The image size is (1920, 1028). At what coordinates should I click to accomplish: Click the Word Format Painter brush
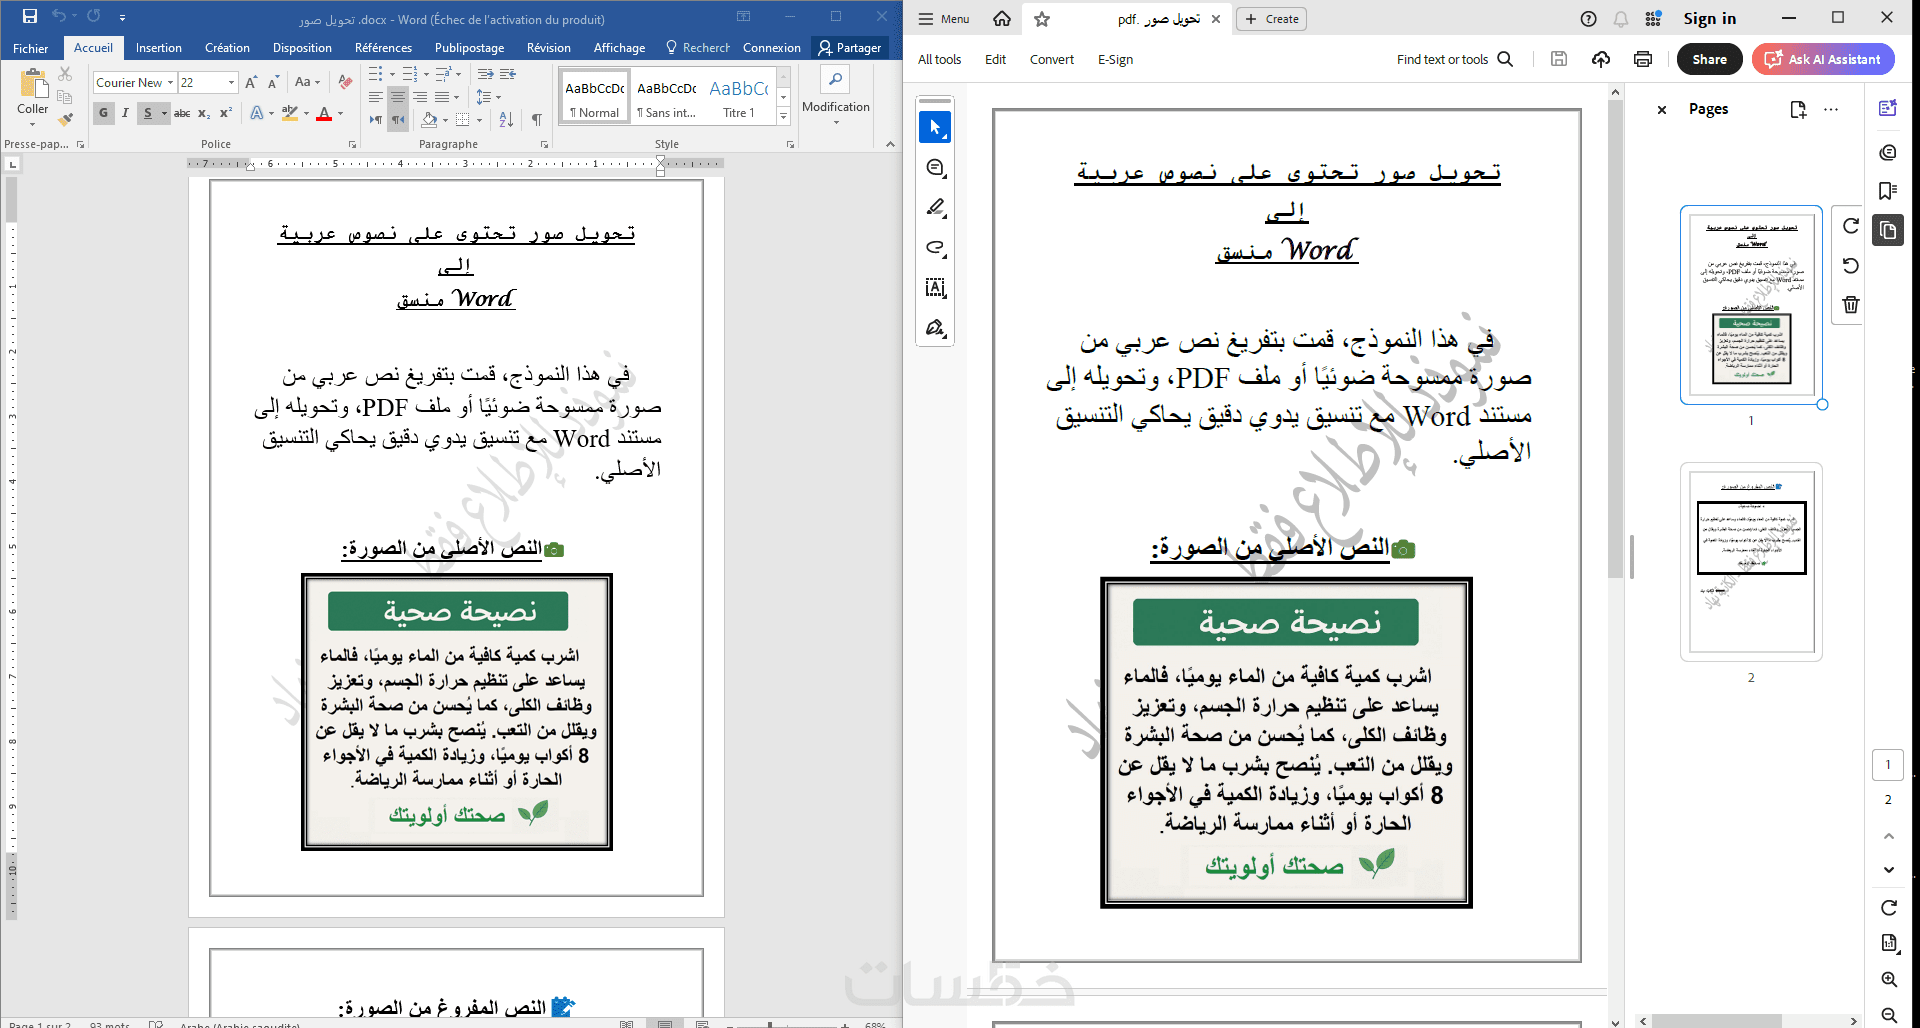65,119
